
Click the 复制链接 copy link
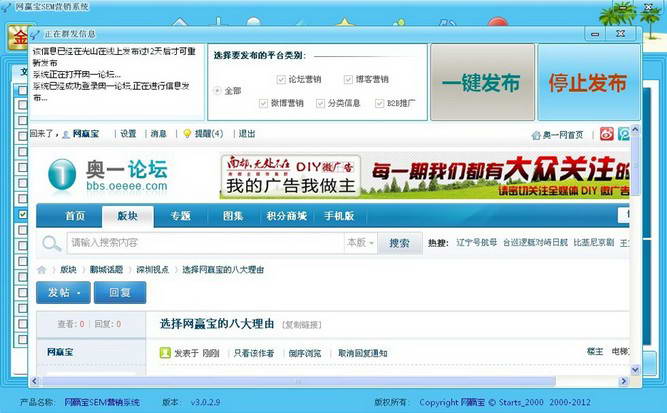pyautogui.click(x=302, y=325)
